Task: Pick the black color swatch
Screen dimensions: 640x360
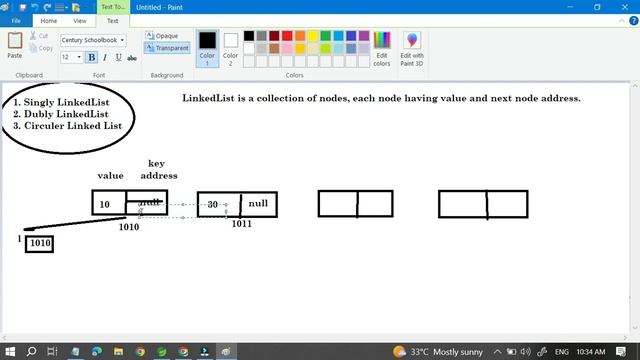Action: 249,36
